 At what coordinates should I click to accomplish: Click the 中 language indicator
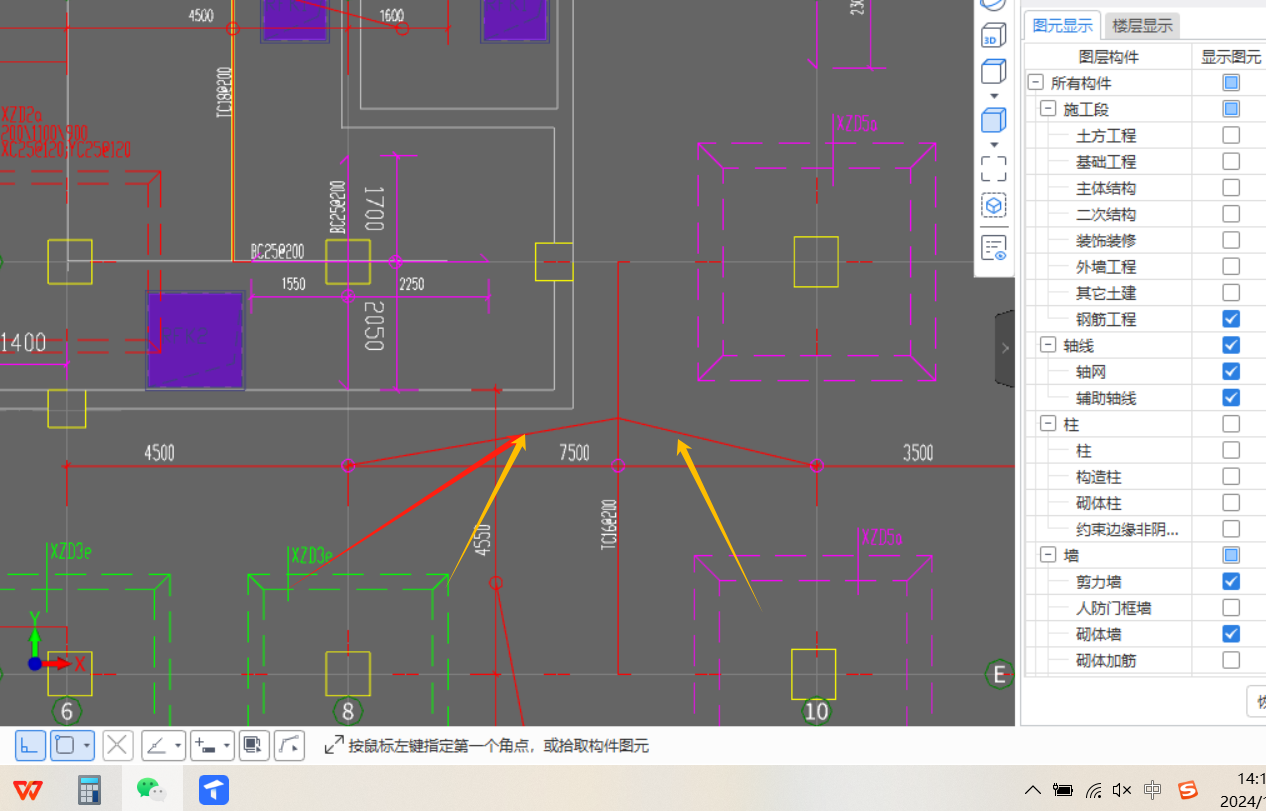coord(1153,790)
